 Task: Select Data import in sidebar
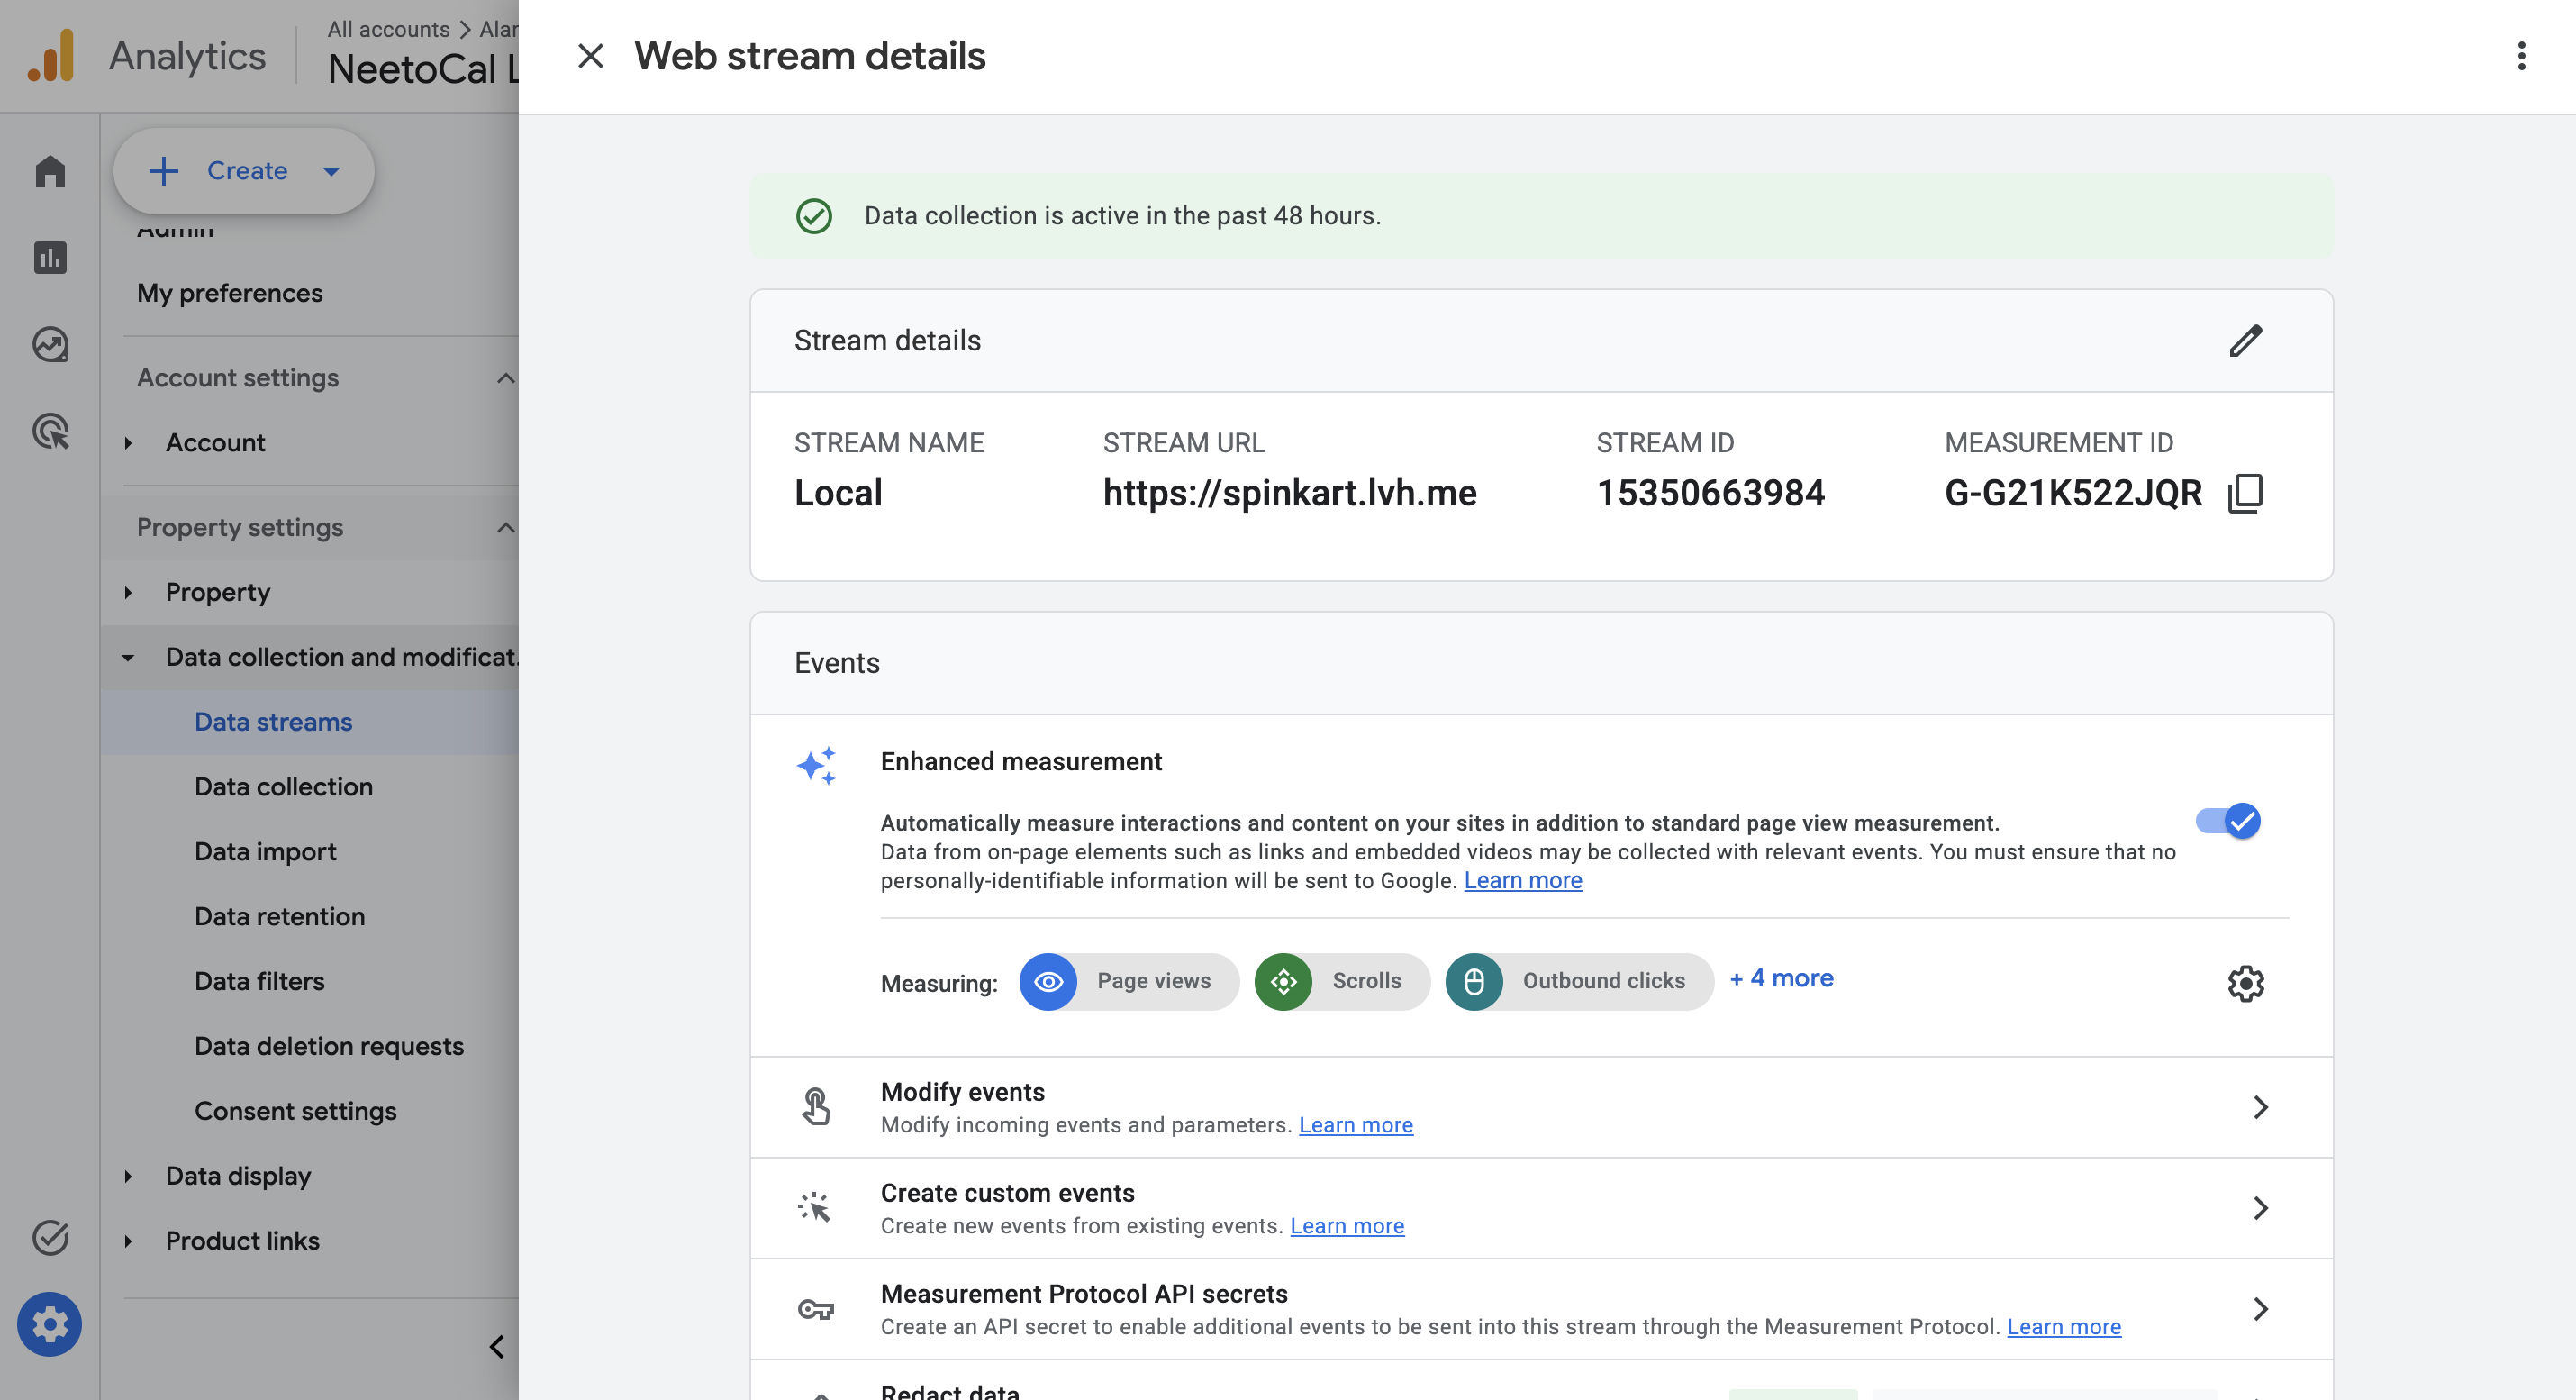point(265,852)
